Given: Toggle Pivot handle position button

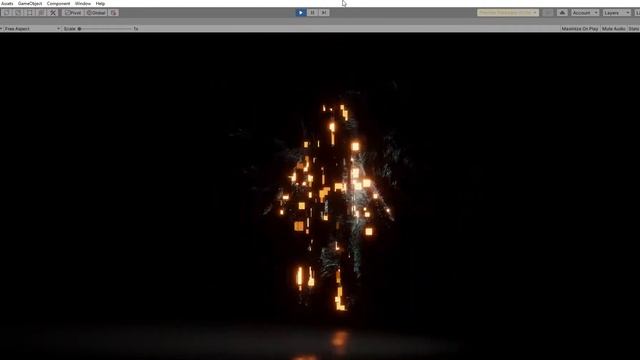Looking at the screenshot, I should pyautogui.click(x=73, y=13).
